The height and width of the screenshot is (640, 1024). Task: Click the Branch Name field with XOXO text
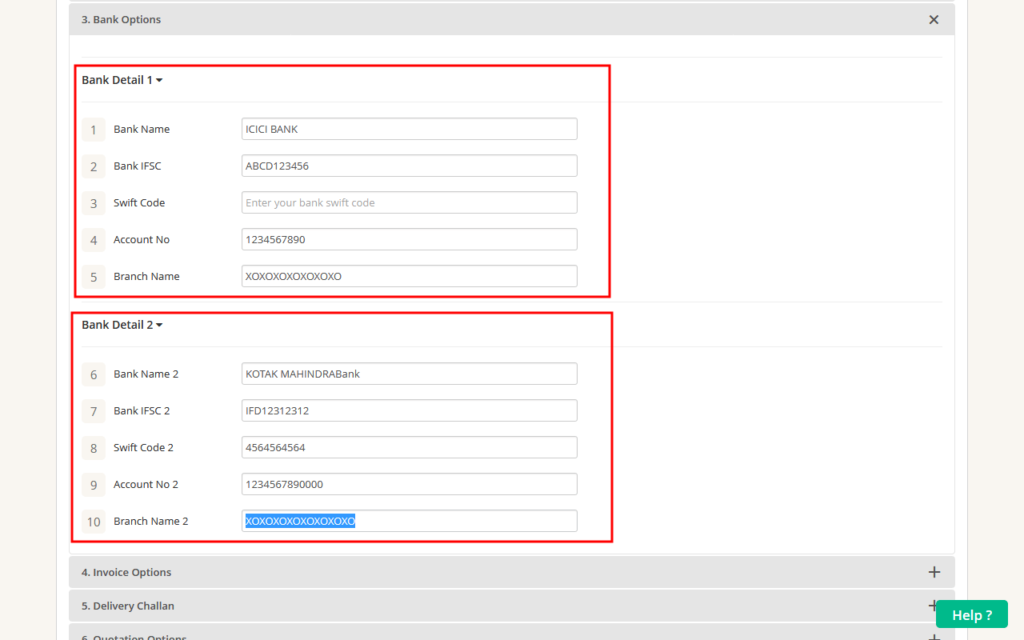[408, 276]
